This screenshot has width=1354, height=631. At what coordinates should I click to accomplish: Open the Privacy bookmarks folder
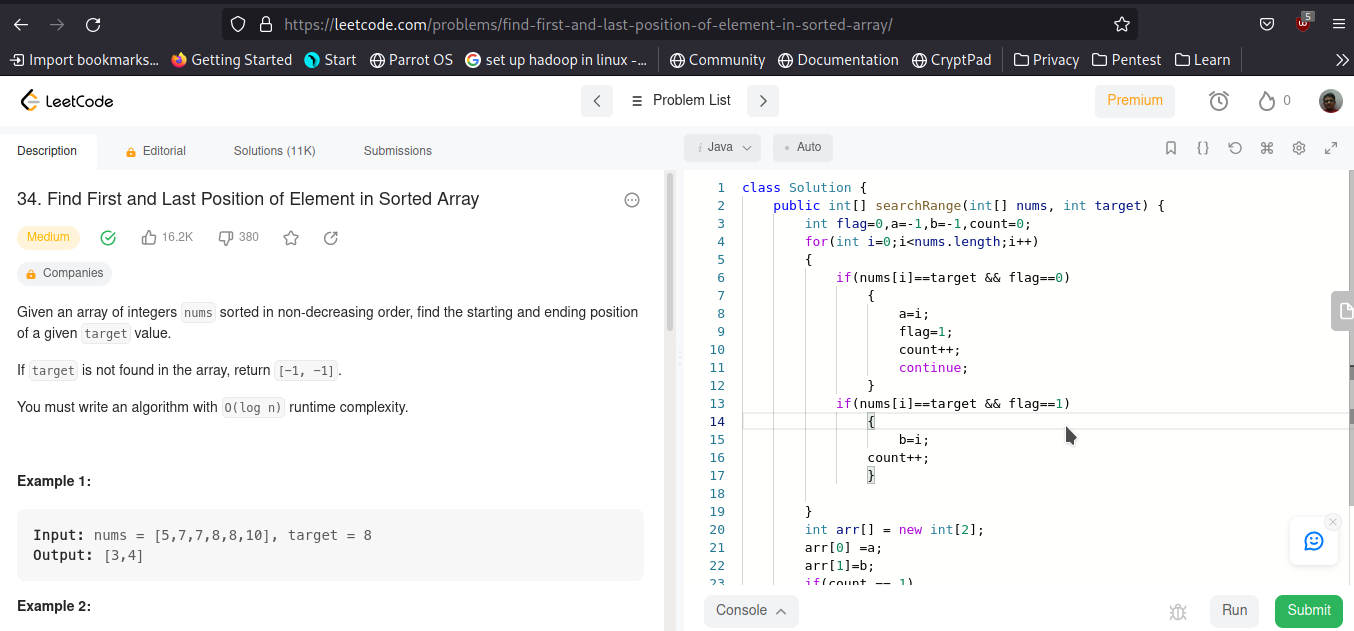(1046, 60)
